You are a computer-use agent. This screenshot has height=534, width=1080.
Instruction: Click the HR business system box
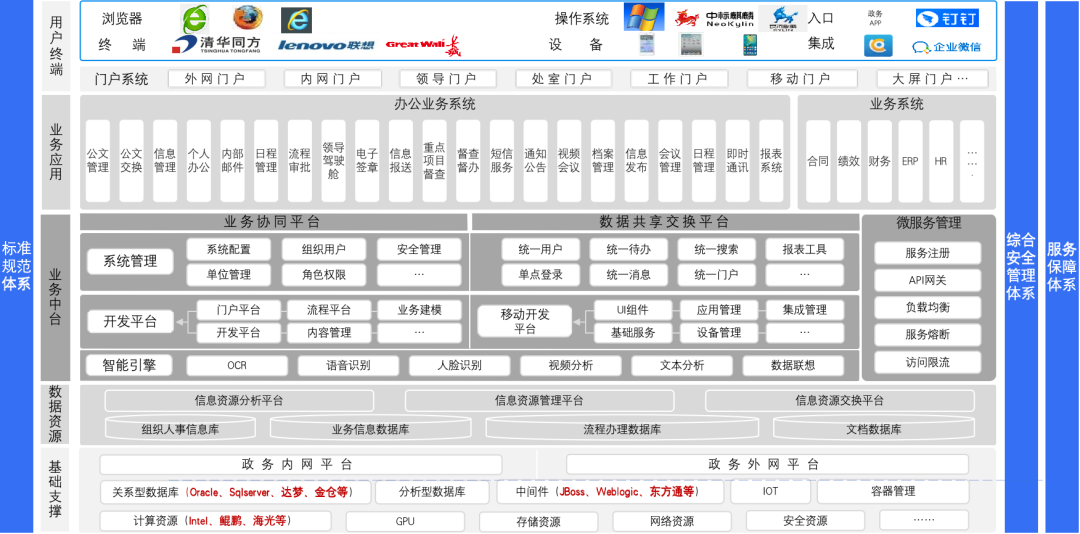[x=941, y=161]
